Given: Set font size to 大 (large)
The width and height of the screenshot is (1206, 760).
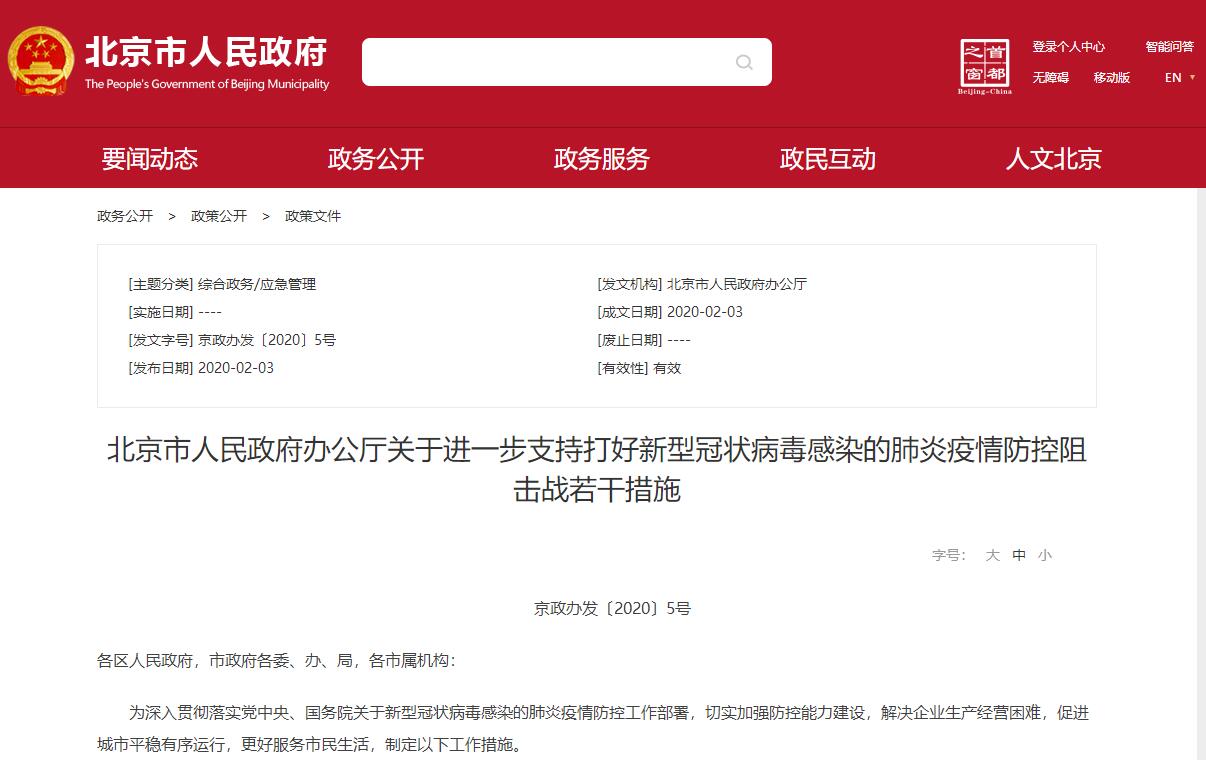Looking at the screenshot, I should (992, 555).
